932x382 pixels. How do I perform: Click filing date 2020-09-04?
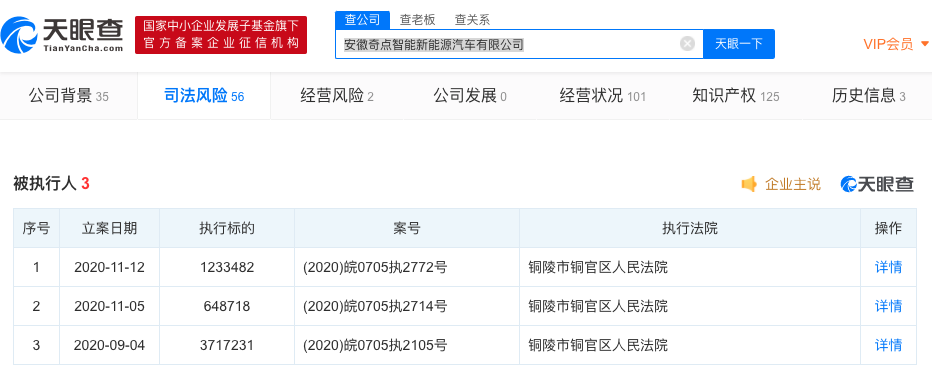point(109,345)
